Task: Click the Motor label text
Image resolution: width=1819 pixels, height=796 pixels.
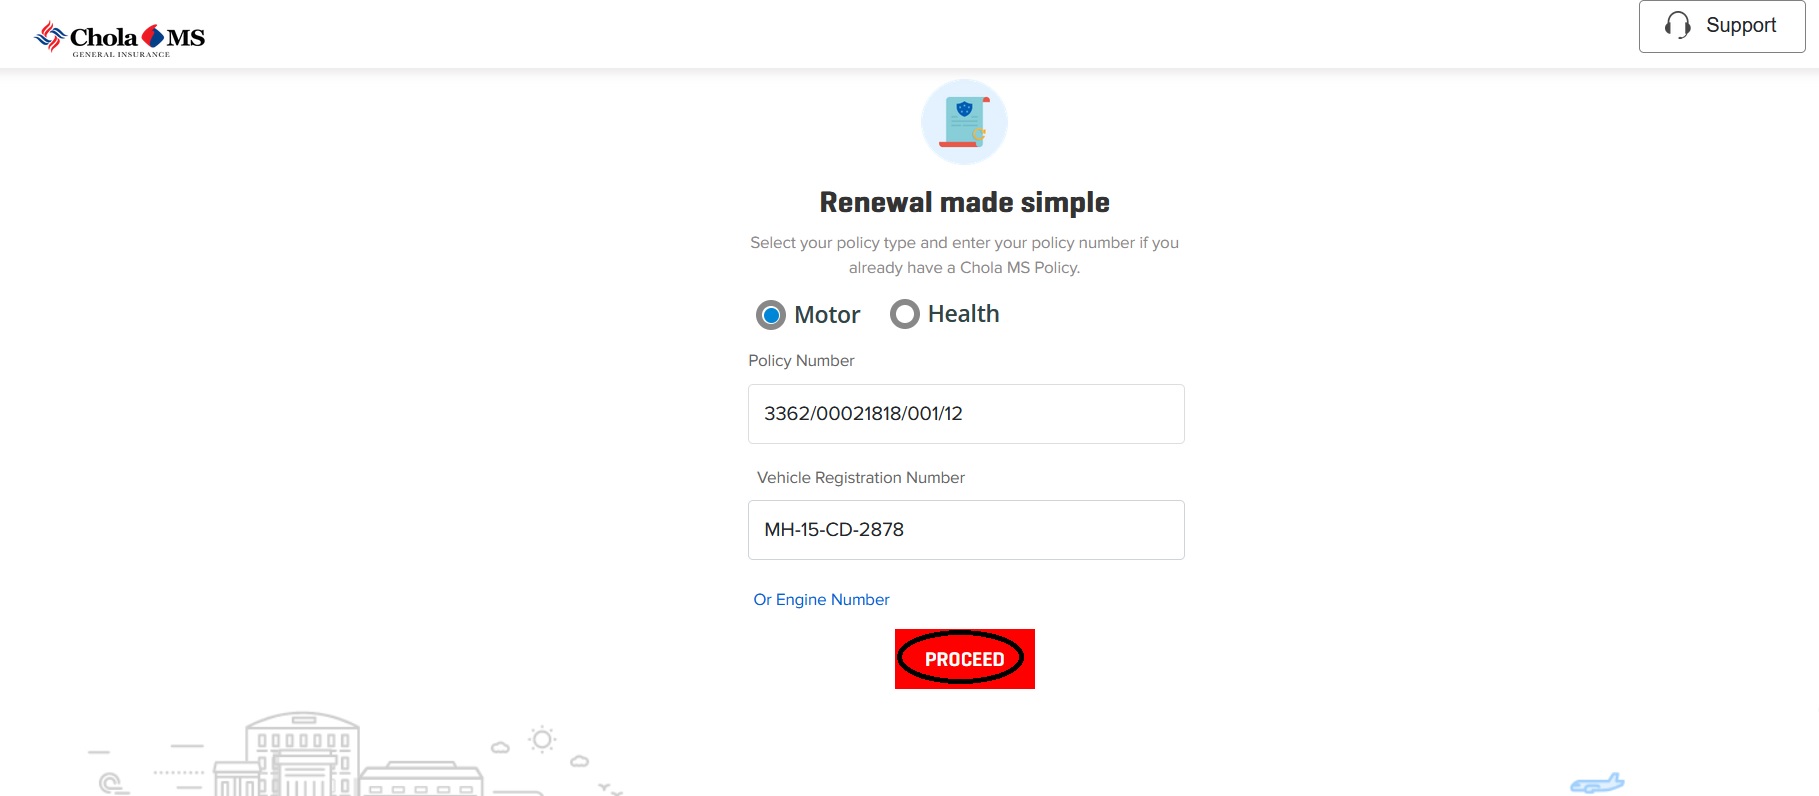Action: pyautogui.click(x=827, y=315)
